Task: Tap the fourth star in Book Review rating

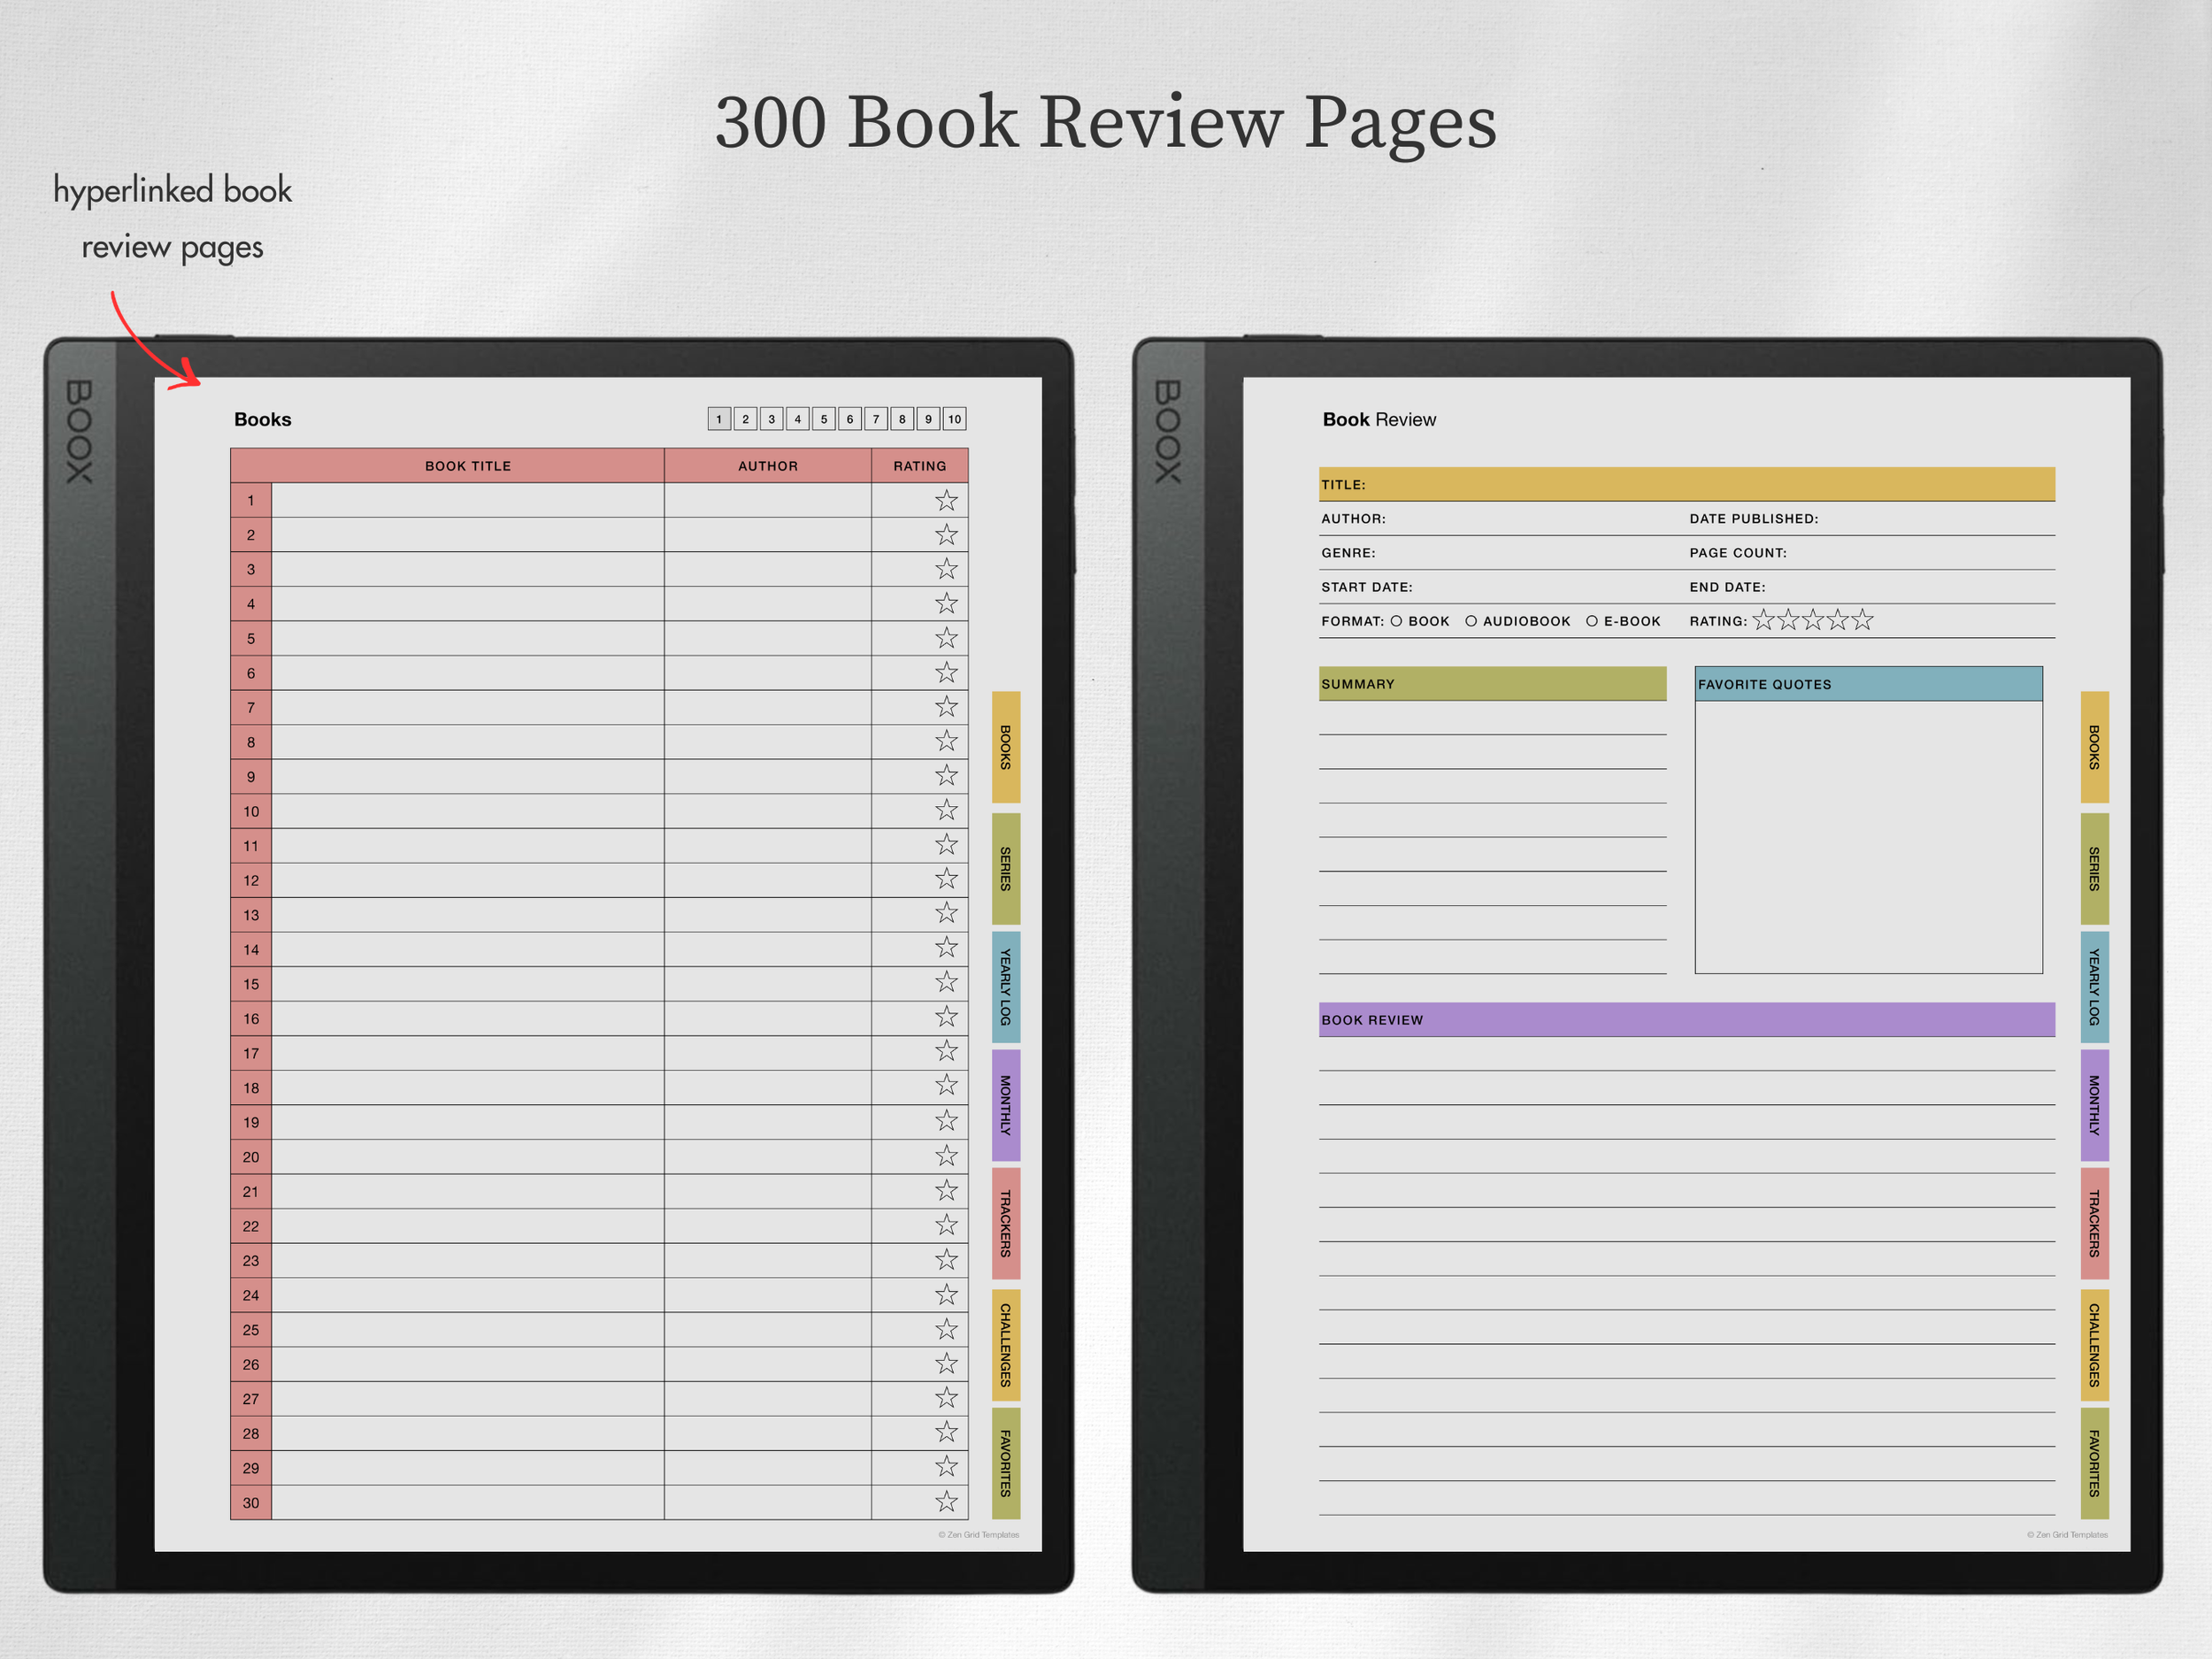Action: coord(1838,620)
